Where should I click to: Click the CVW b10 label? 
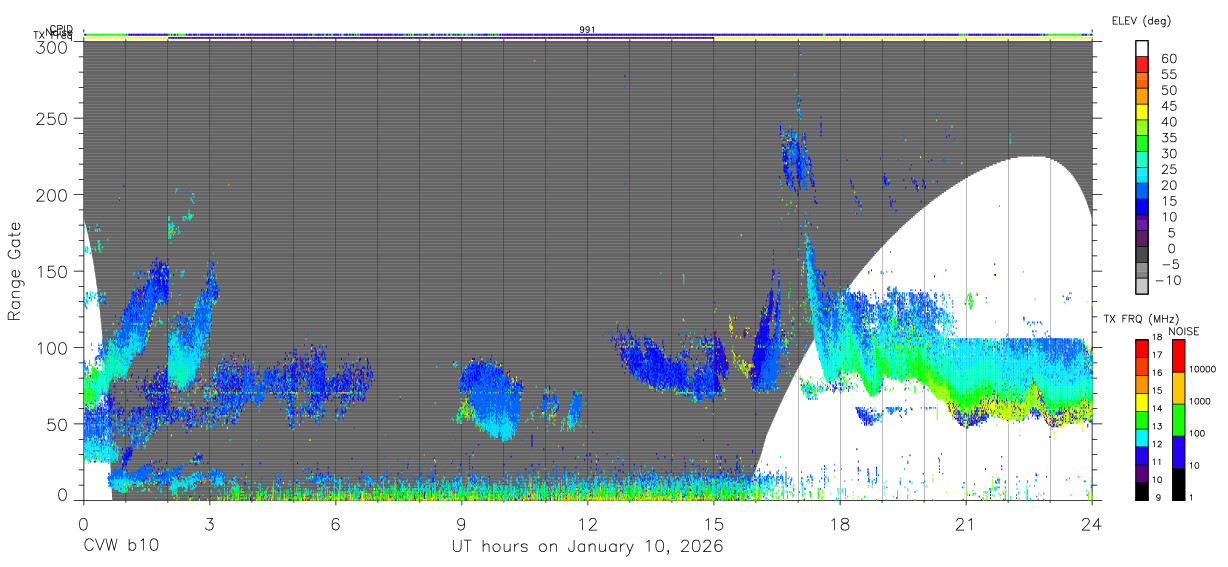pos(121,547)
